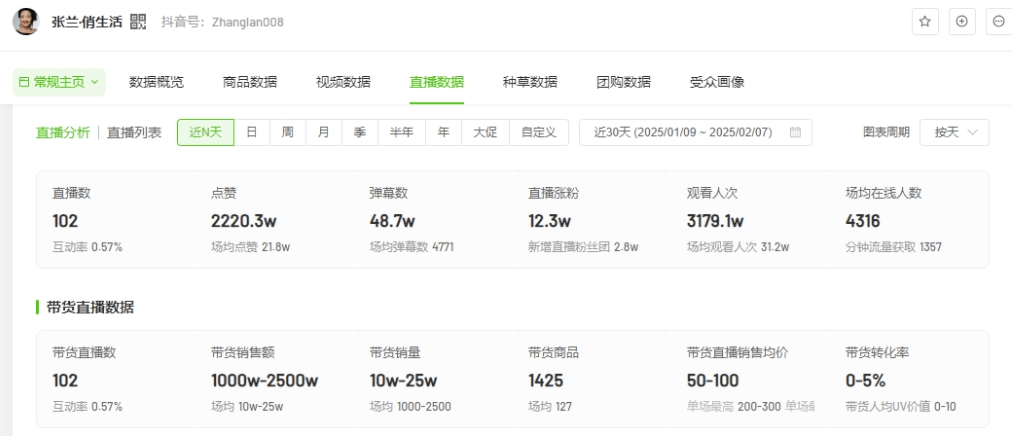Expand the 按天 chart period dropdown
The width and height of the screenshot is (1021, 441).
point(955,132)
